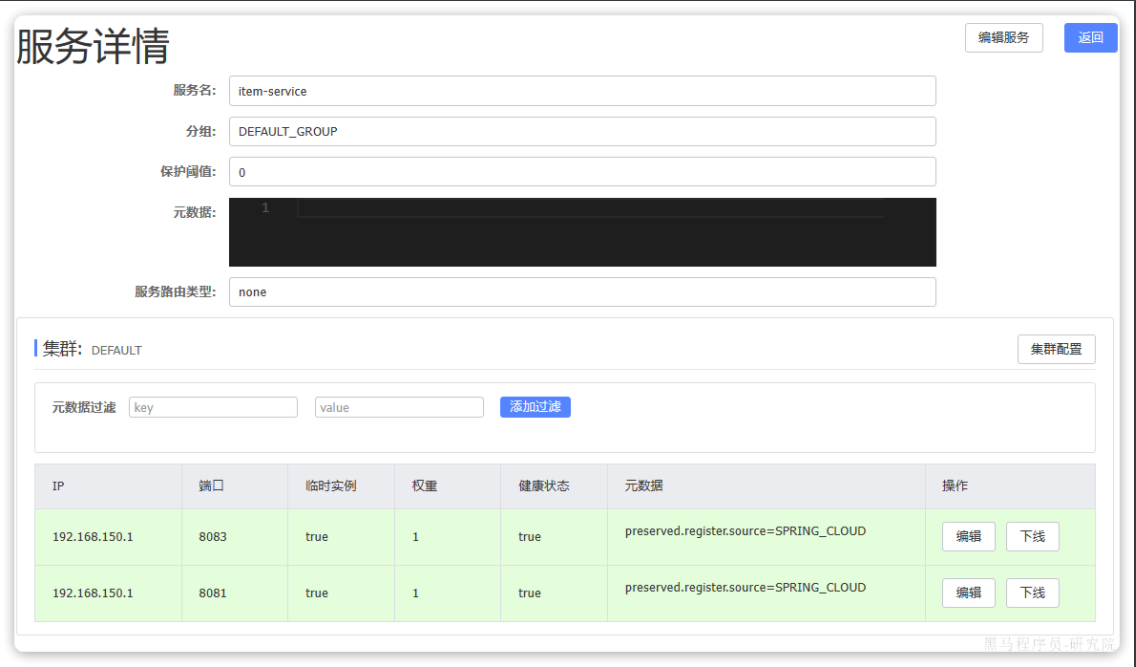1136x667 pixels.
Task: Take the port 8083 instance offline (下线)
Action: (1032, 537)
